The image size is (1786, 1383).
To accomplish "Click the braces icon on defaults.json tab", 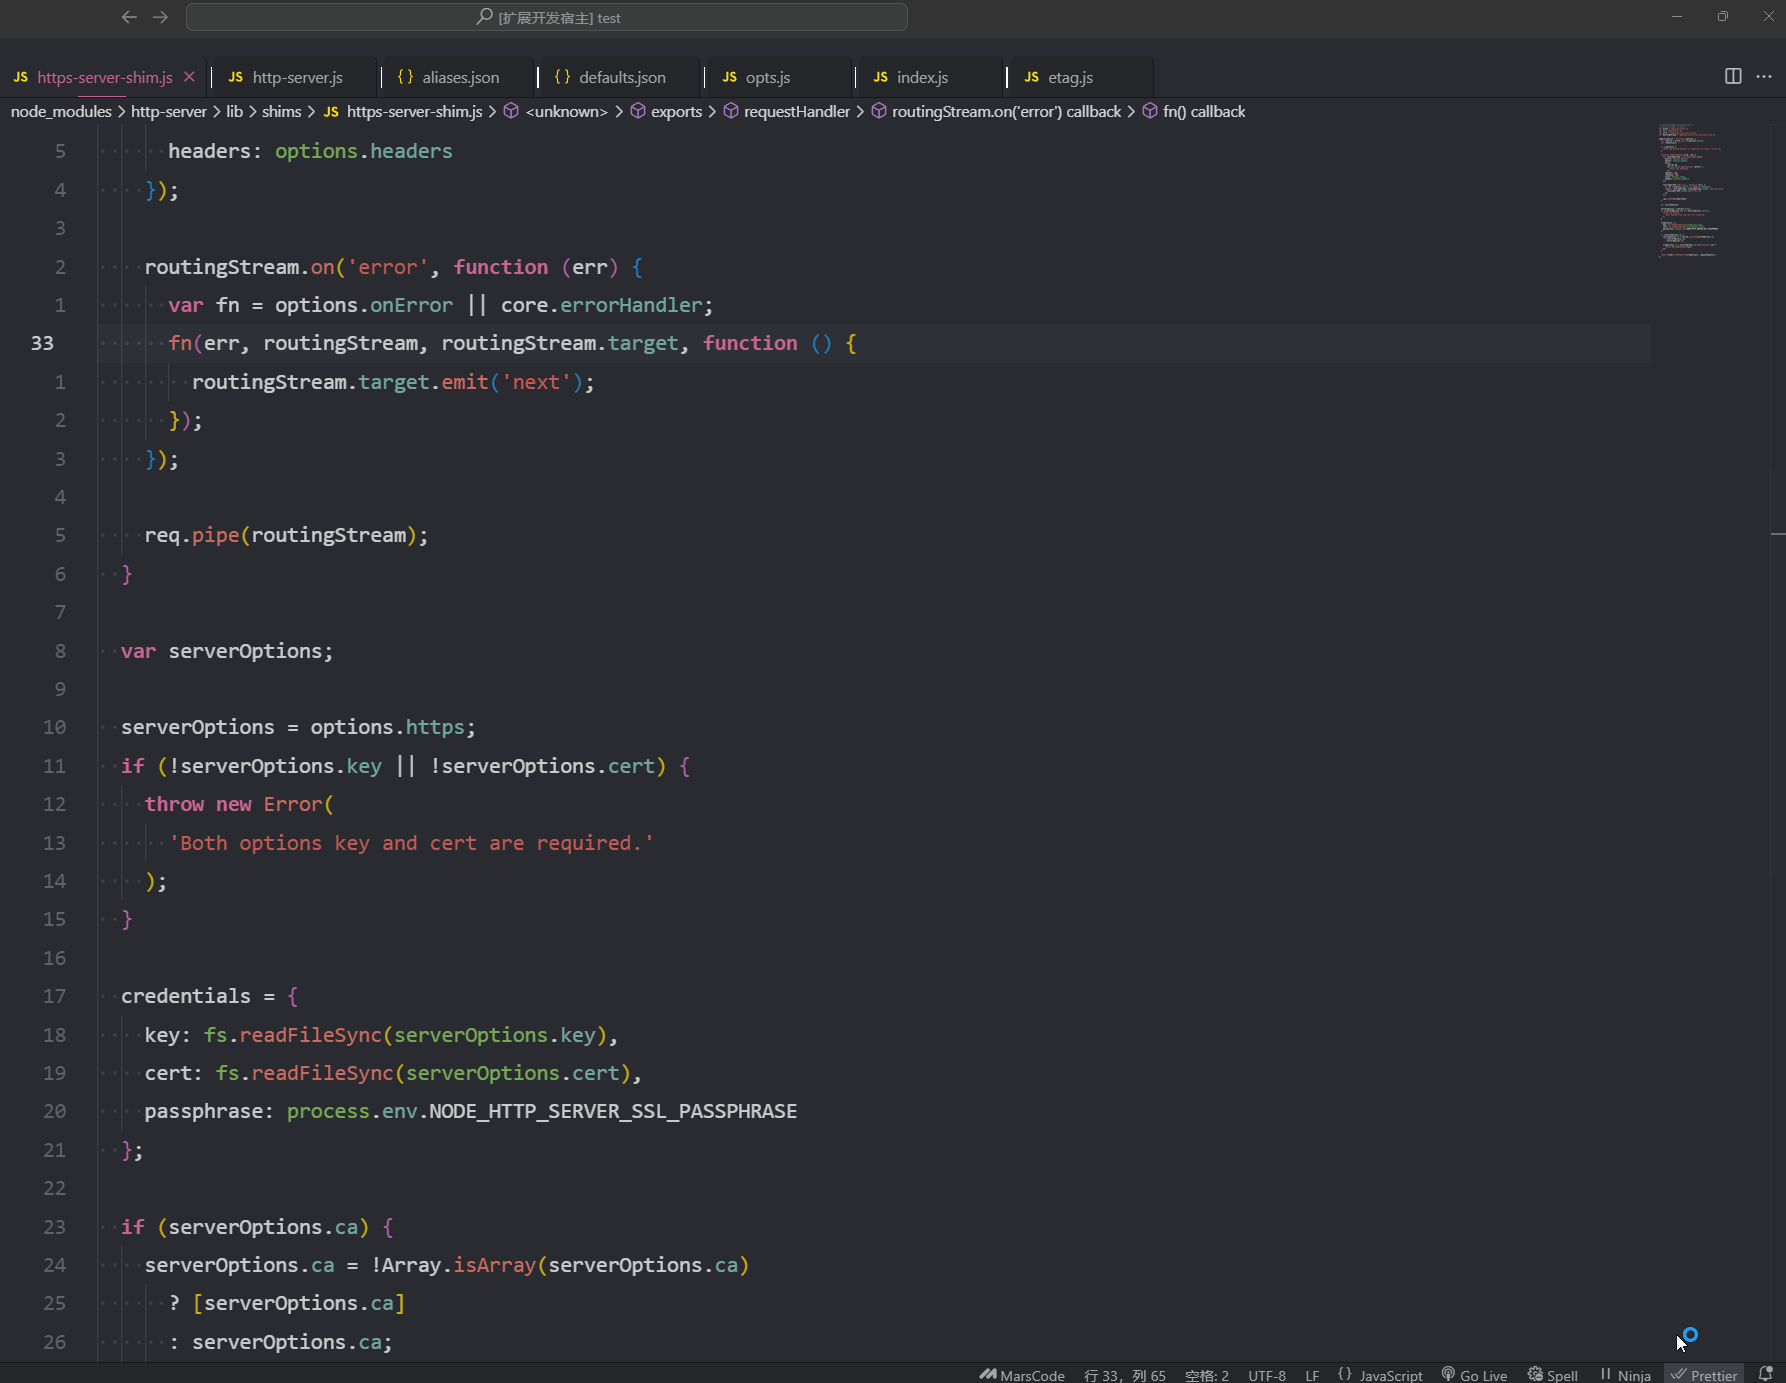I will (562, 77).
